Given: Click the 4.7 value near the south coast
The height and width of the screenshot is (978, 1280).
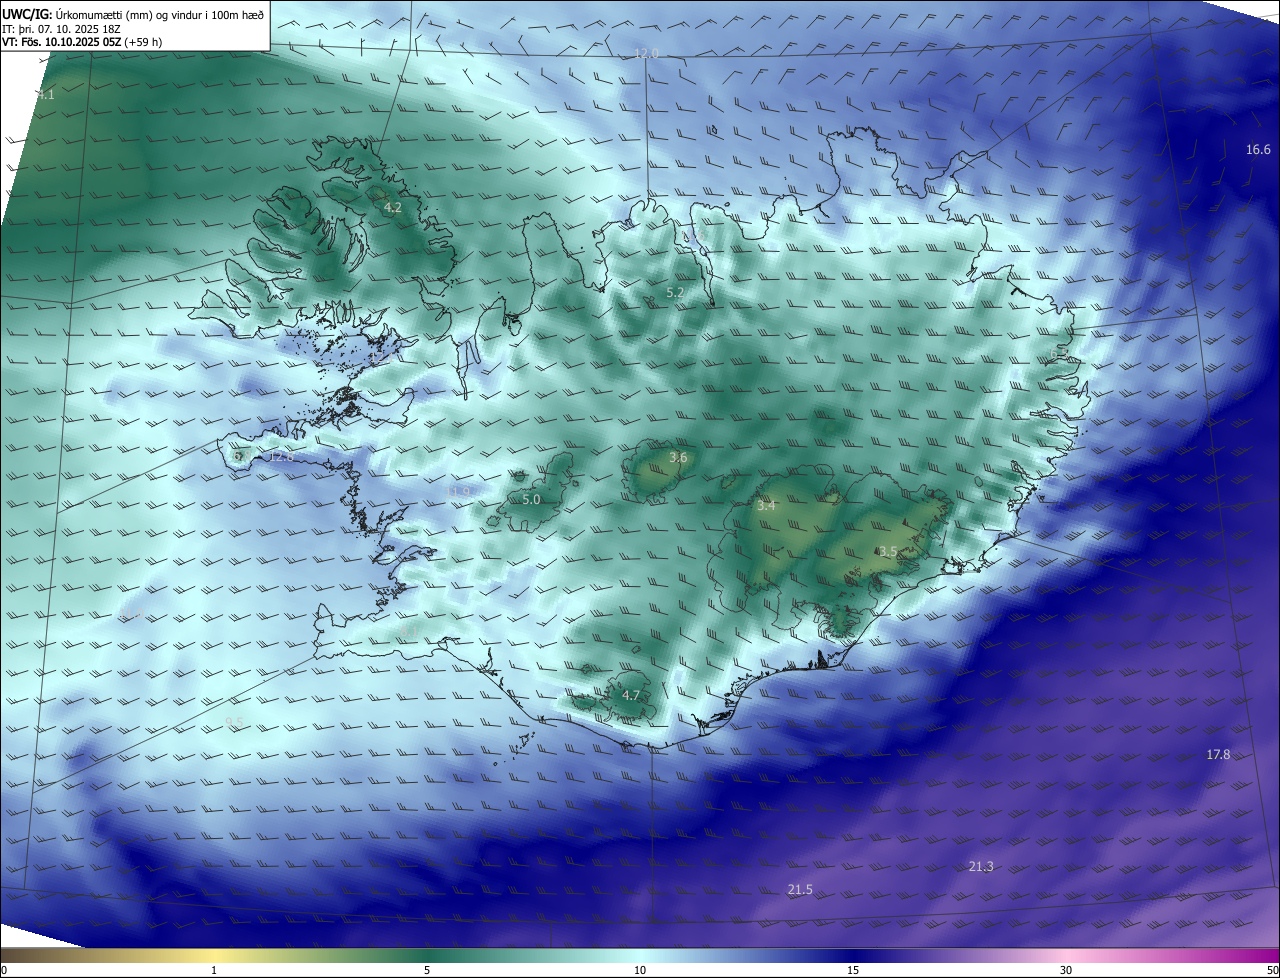Looking at the screenshot, I should [x=631, y=696].
